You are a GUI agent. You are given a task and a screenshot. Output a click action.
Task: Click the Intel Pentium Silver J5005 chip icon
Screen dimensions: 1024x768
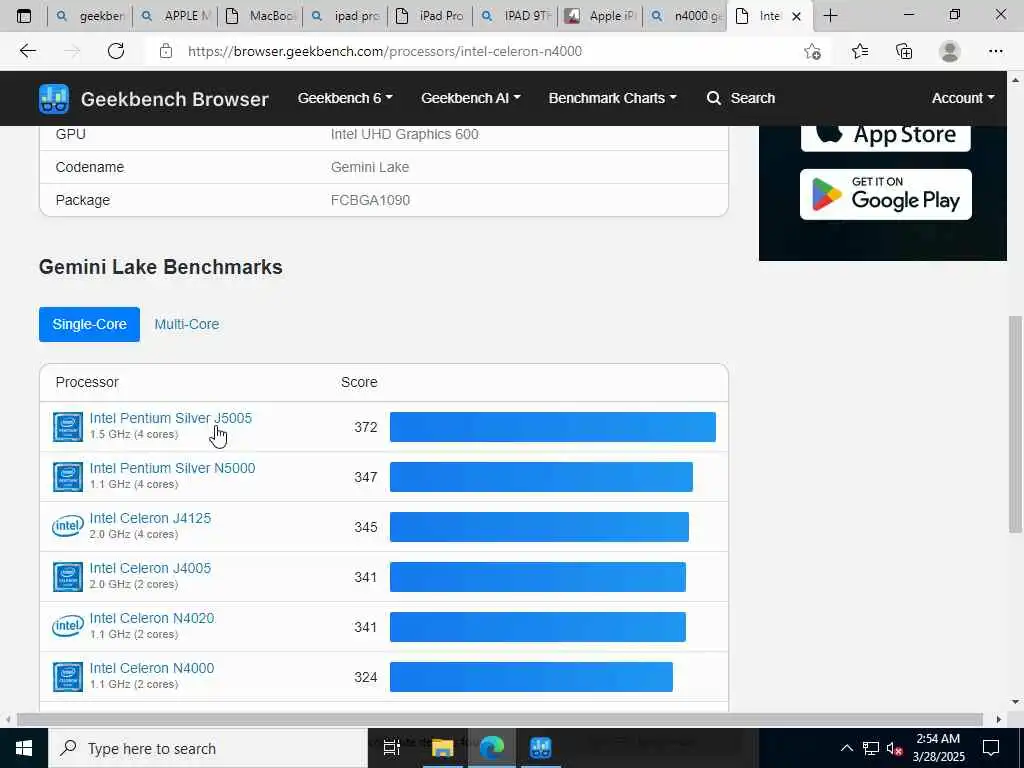68,427
